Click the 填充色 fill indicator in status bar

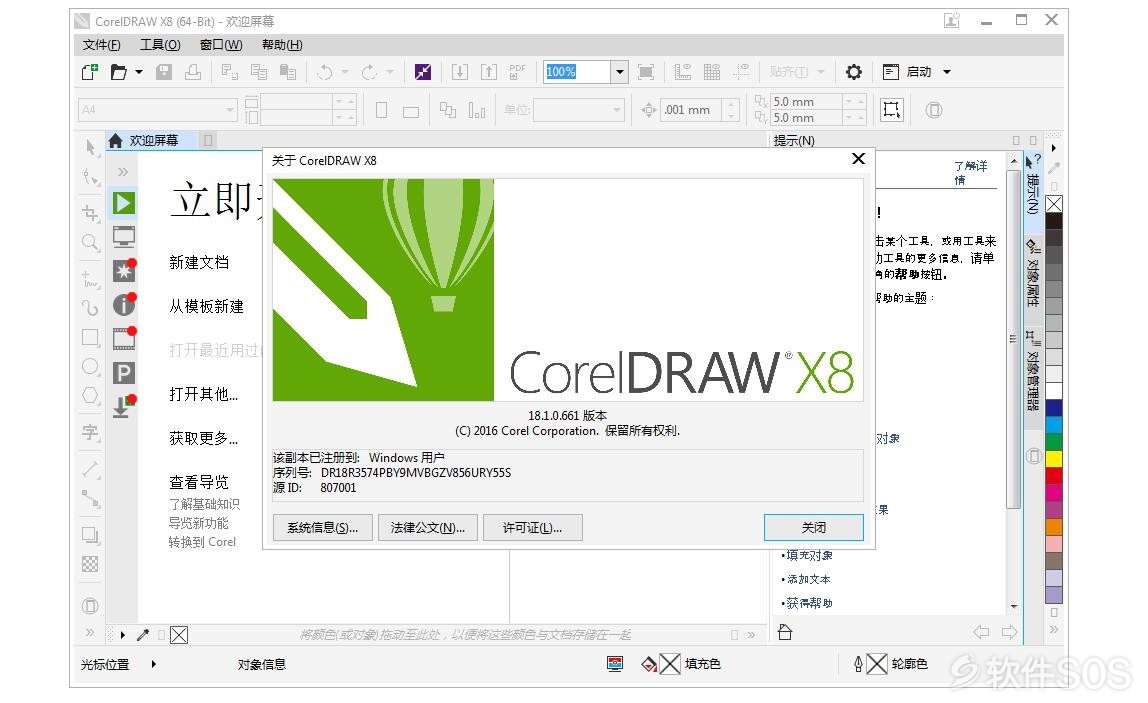[x=681, y=664]
